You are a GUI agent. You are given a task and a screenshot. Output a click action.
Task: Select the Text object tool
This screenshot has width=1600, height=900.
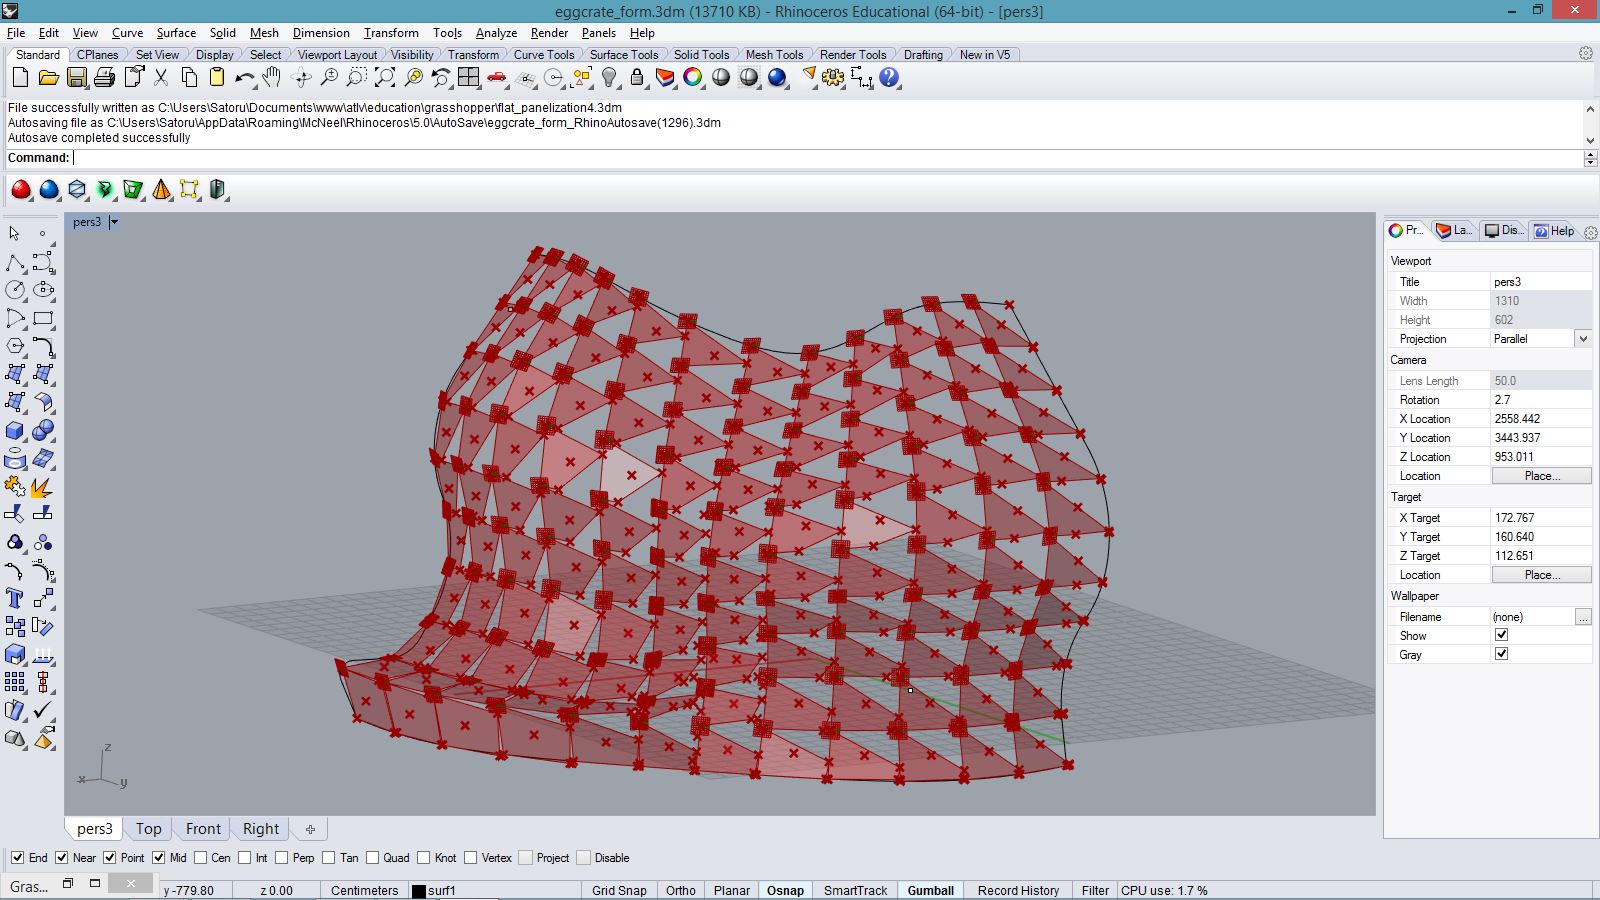pos(15,598)
